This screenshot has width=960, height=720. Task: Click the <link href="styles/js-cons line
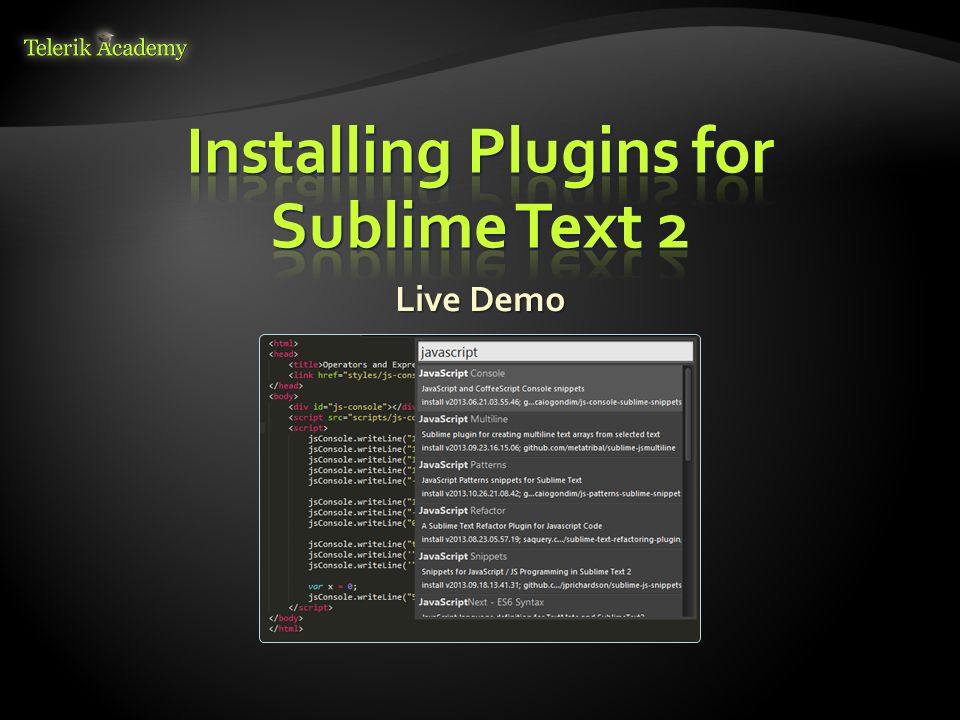click(351, 375)
